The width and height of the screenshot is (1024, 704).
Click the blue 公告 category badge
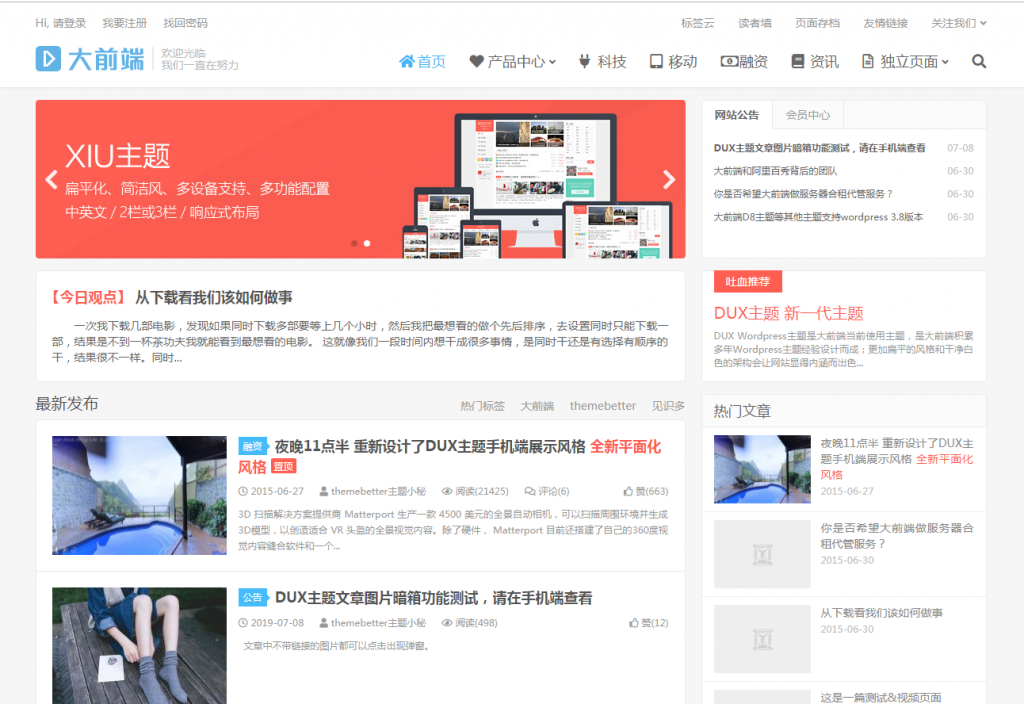tap(253, 597)
